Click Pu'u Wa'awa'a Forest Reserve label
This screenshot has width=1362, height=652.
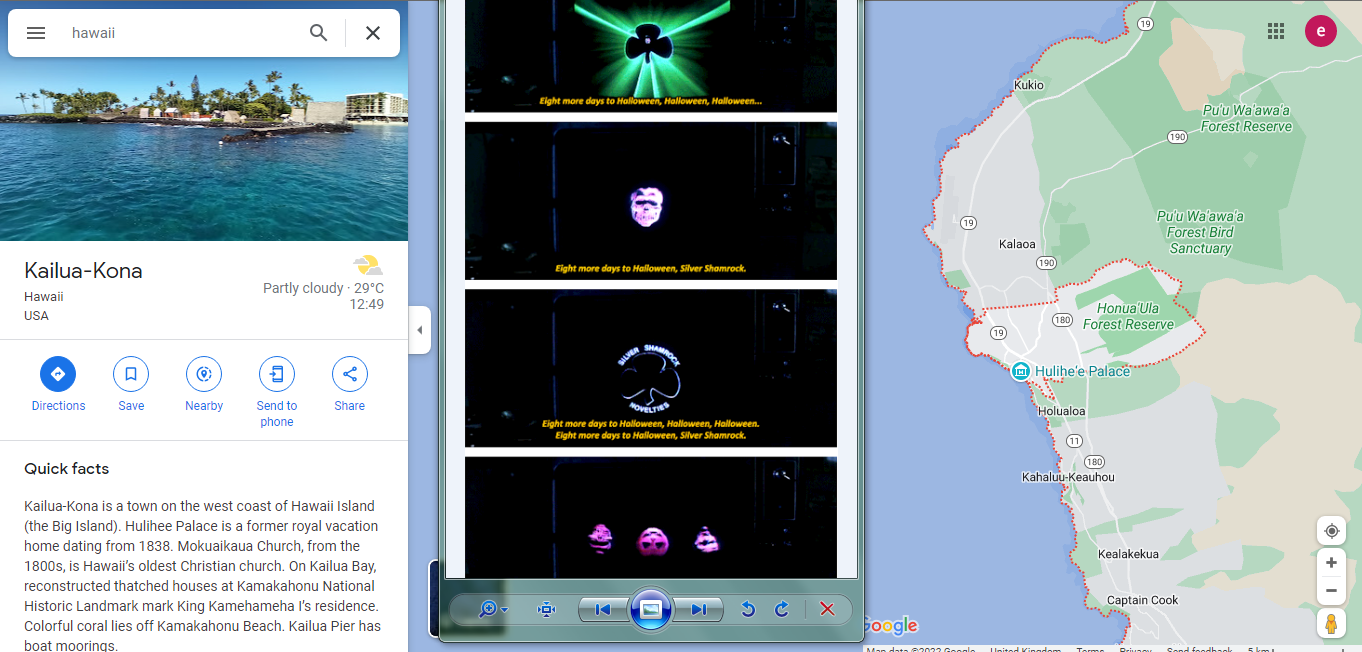[1246, 118]
